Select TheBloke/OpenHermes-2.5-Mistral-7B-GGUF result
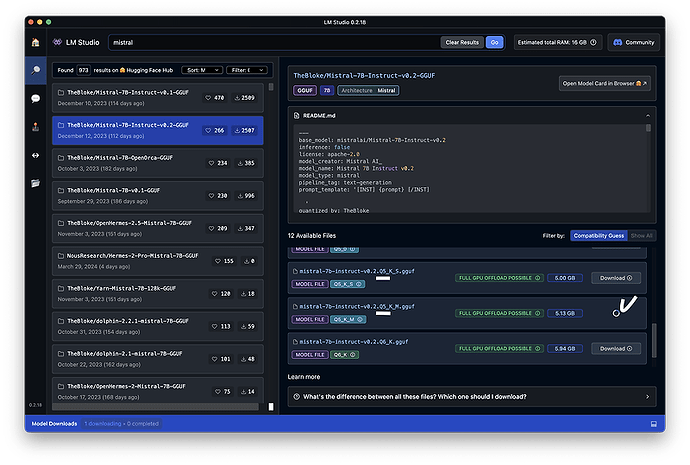This screenshot has width=690, height=465. [158, 228]
